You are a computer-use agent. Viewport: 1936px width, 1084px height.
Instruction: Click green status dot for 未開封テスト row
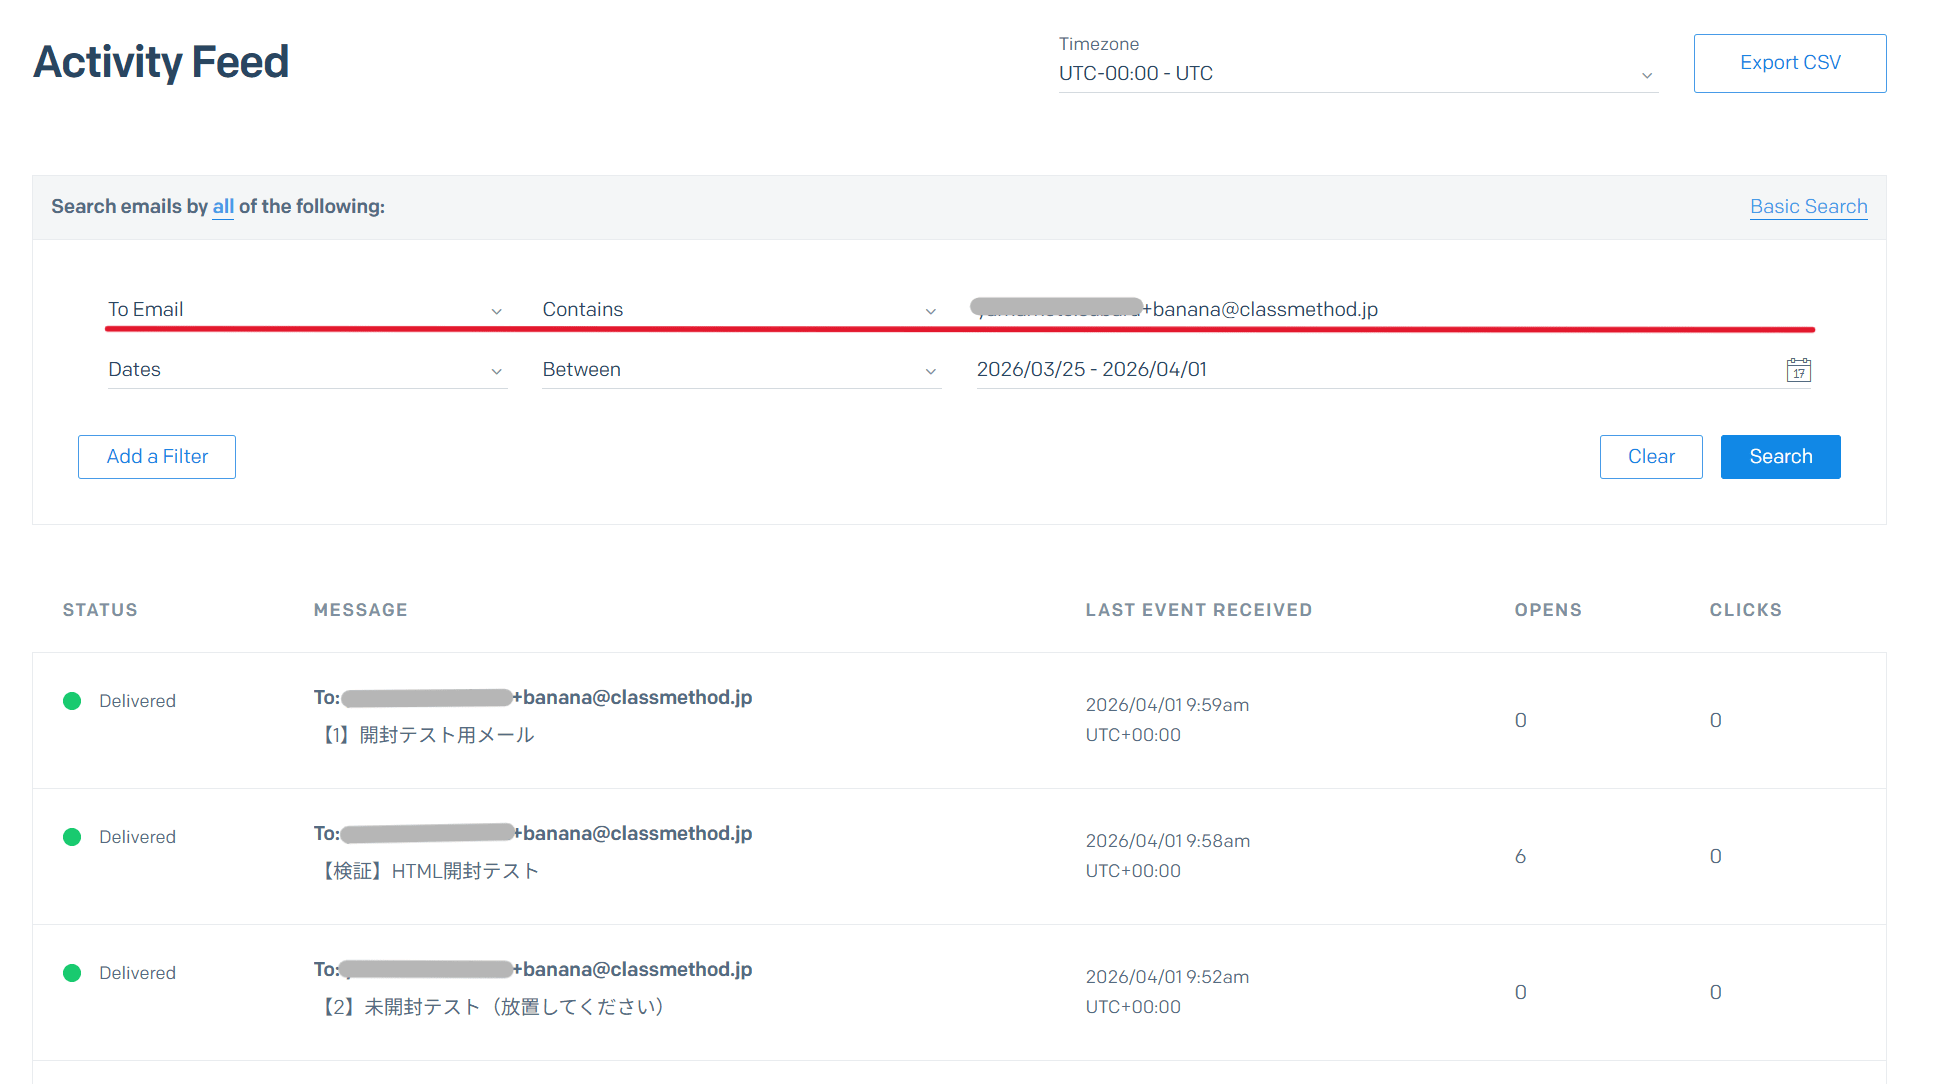(x=72, y=973)
